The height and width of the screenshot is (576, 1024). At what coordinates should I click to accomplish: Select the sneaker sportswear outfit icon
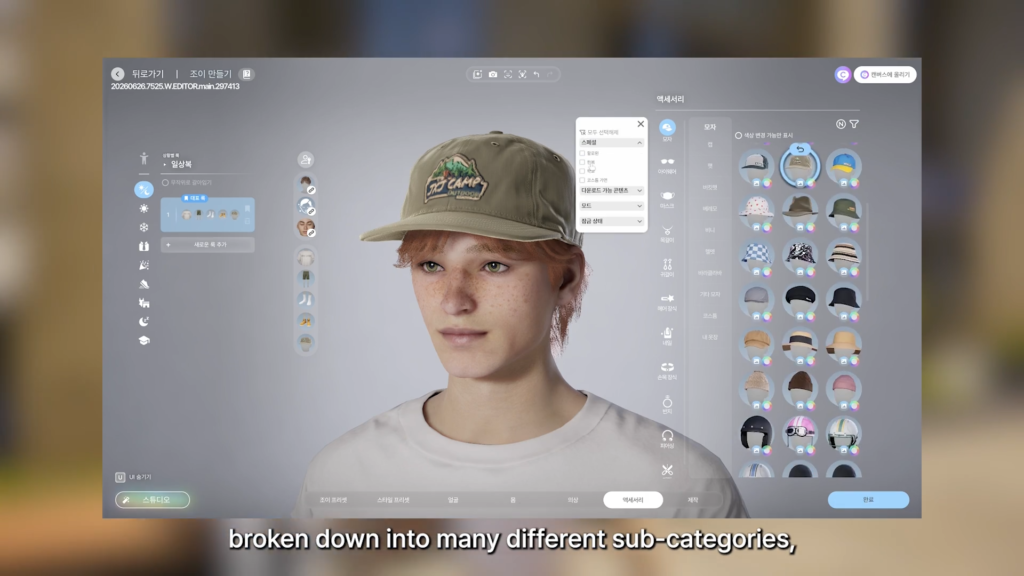[x=144, y=284]
